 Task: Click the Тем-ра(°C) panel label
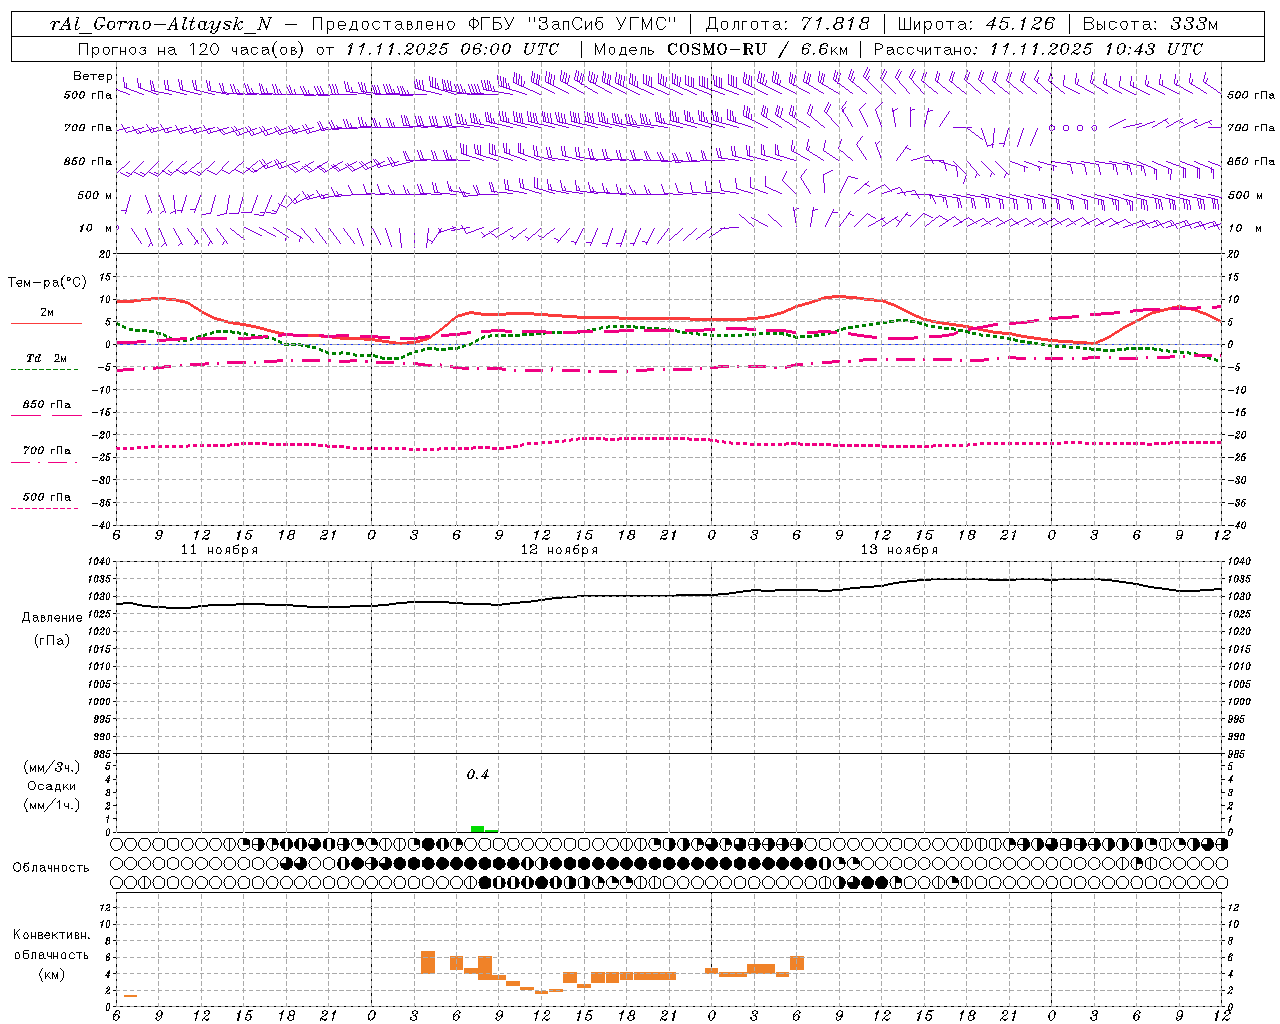[47, 283]
